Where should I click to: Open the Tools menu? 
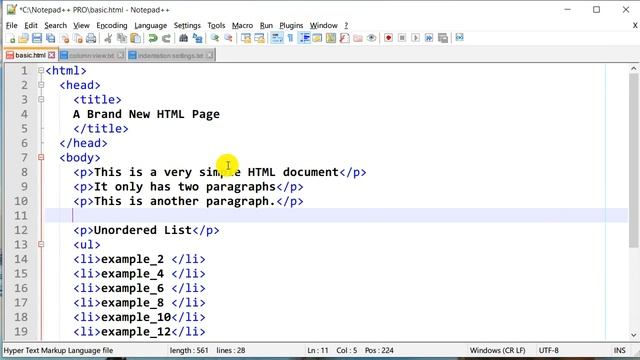click(x=216, y=25)
